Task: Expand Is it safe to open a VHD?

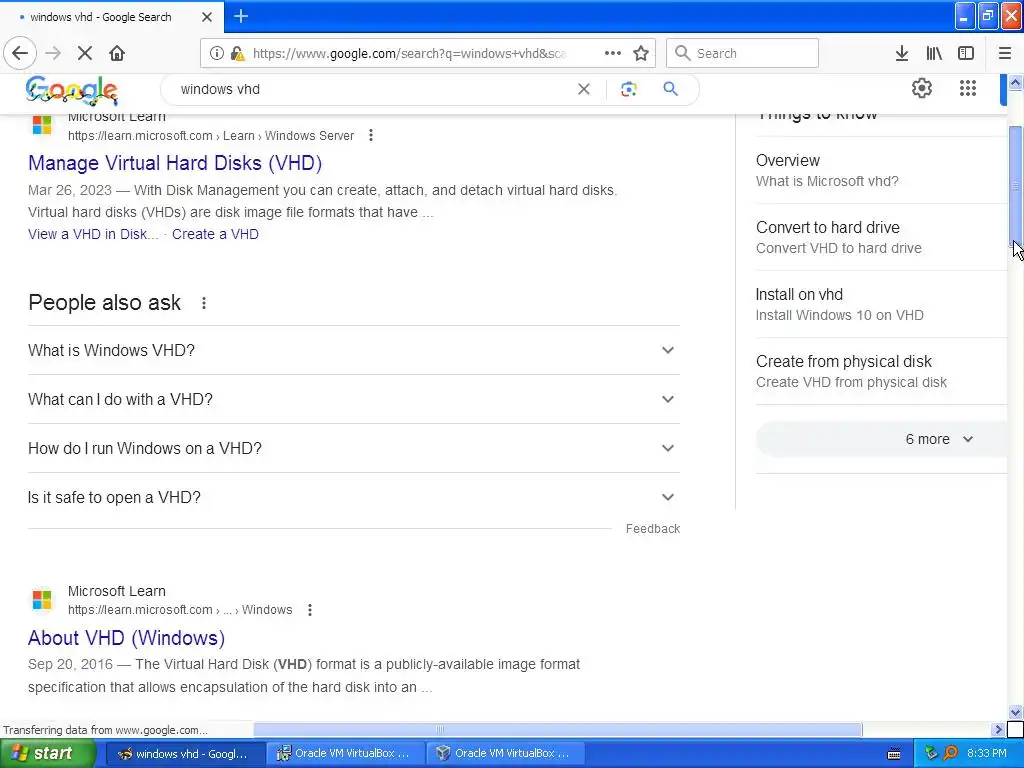Action: [353, 497]
